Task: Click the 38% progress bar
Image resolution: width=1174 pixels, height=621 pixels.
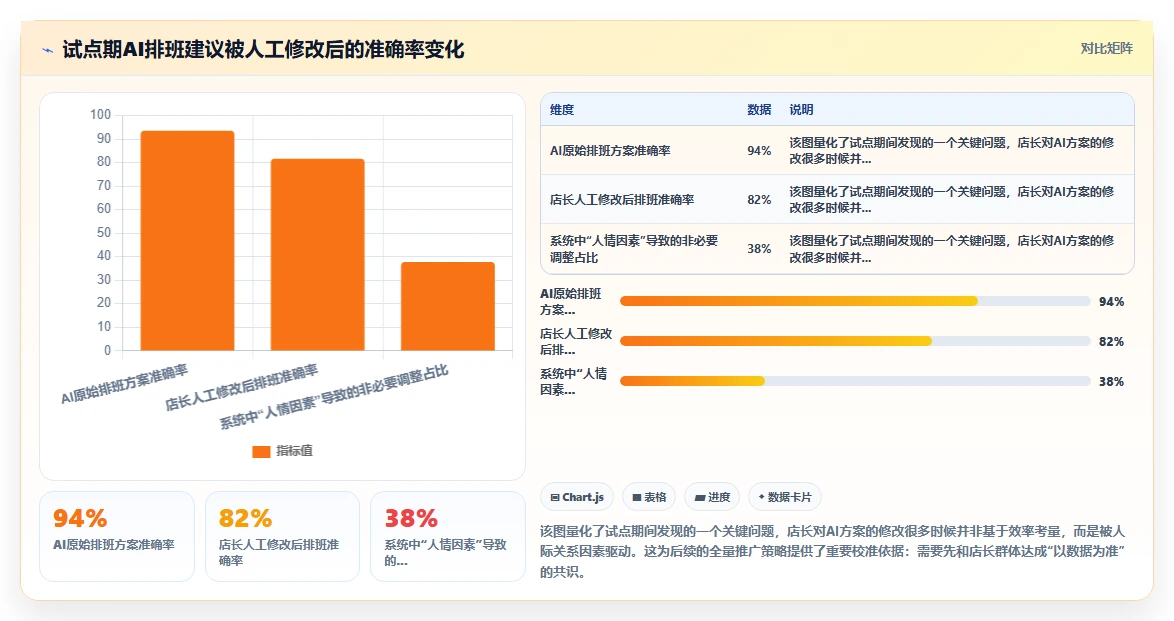Action: click(x=855, y=381)
